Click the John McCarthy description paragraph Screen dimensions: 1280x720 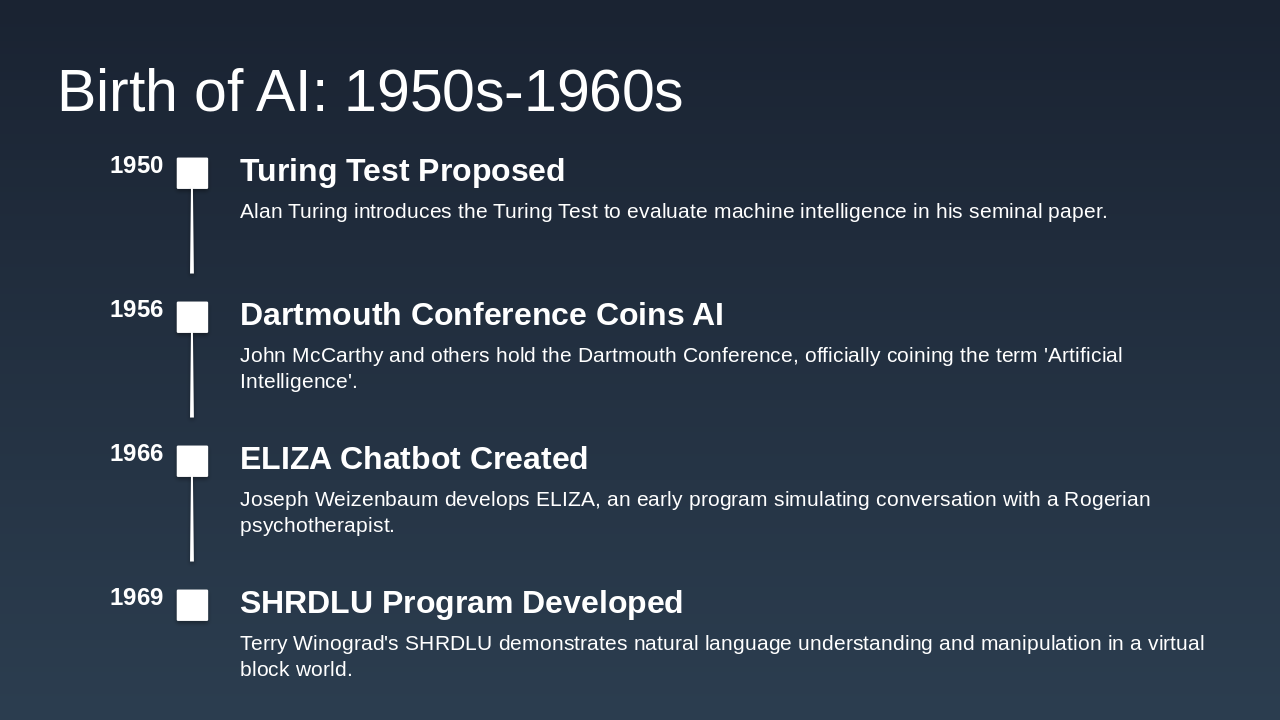point(680,368)
